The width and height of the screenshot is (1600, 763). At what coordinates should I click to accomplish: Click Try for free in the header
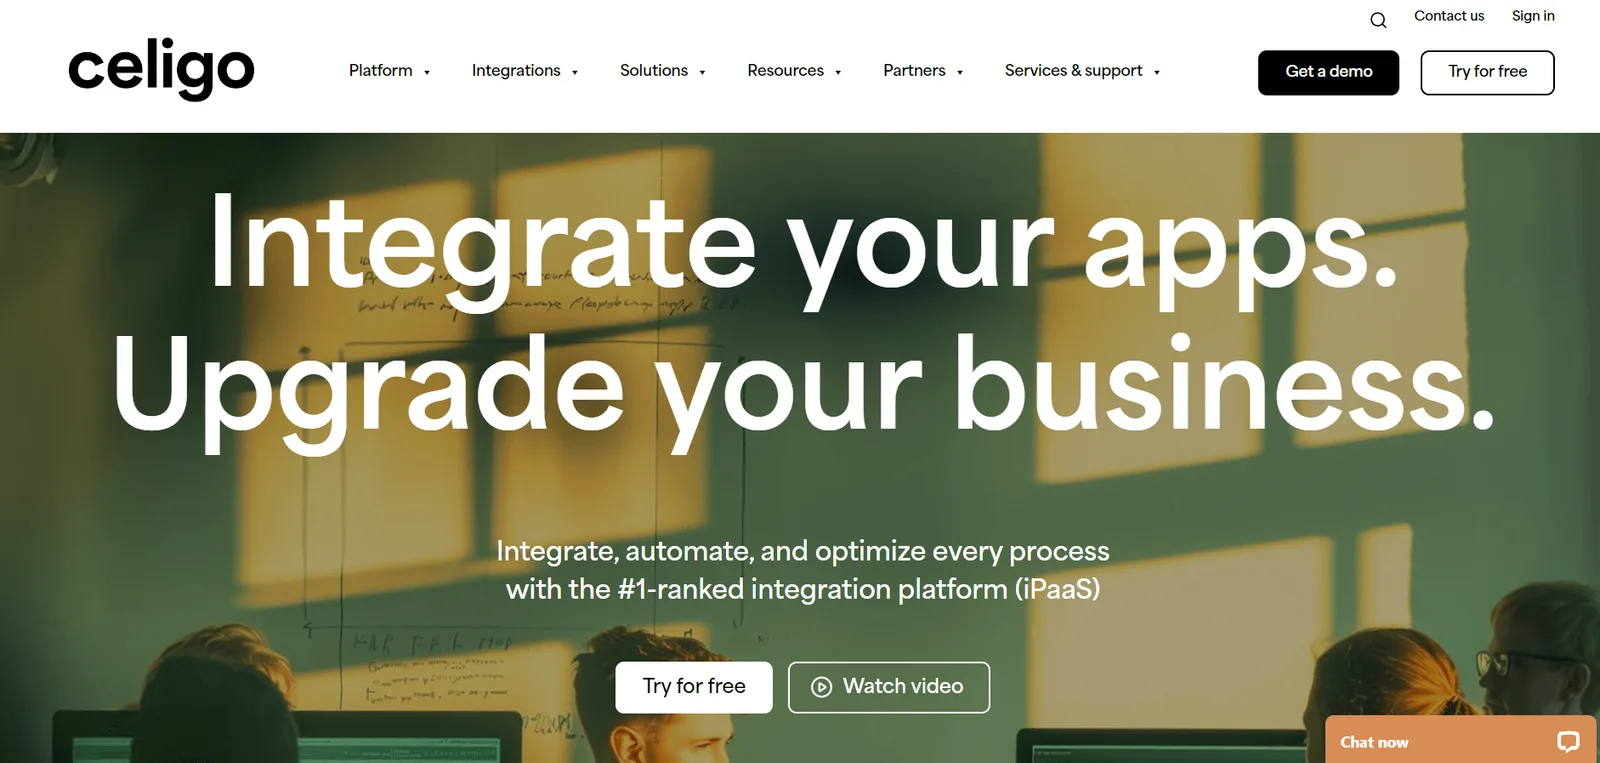pos(1488,72)
